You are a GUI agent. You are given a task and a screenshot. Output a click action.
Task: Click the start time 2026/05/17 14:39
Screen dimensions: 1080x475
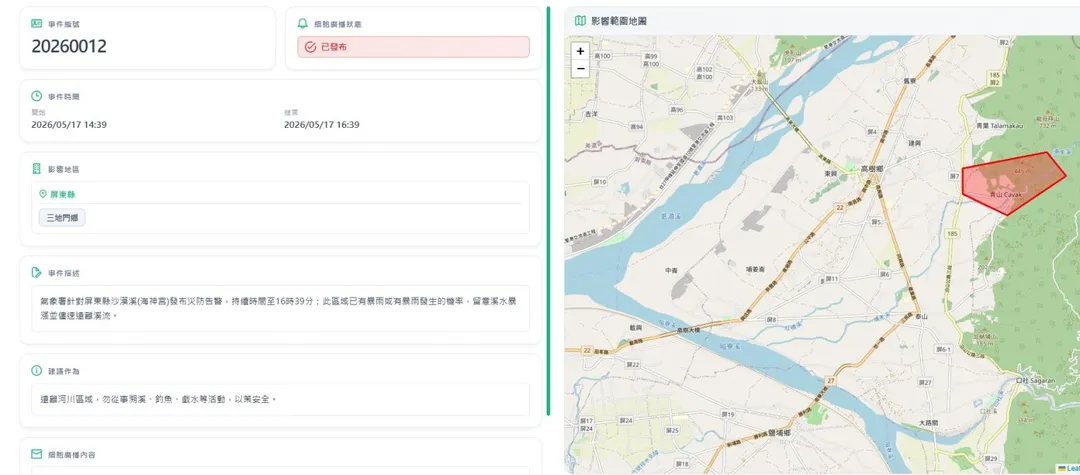pos(69,125)
